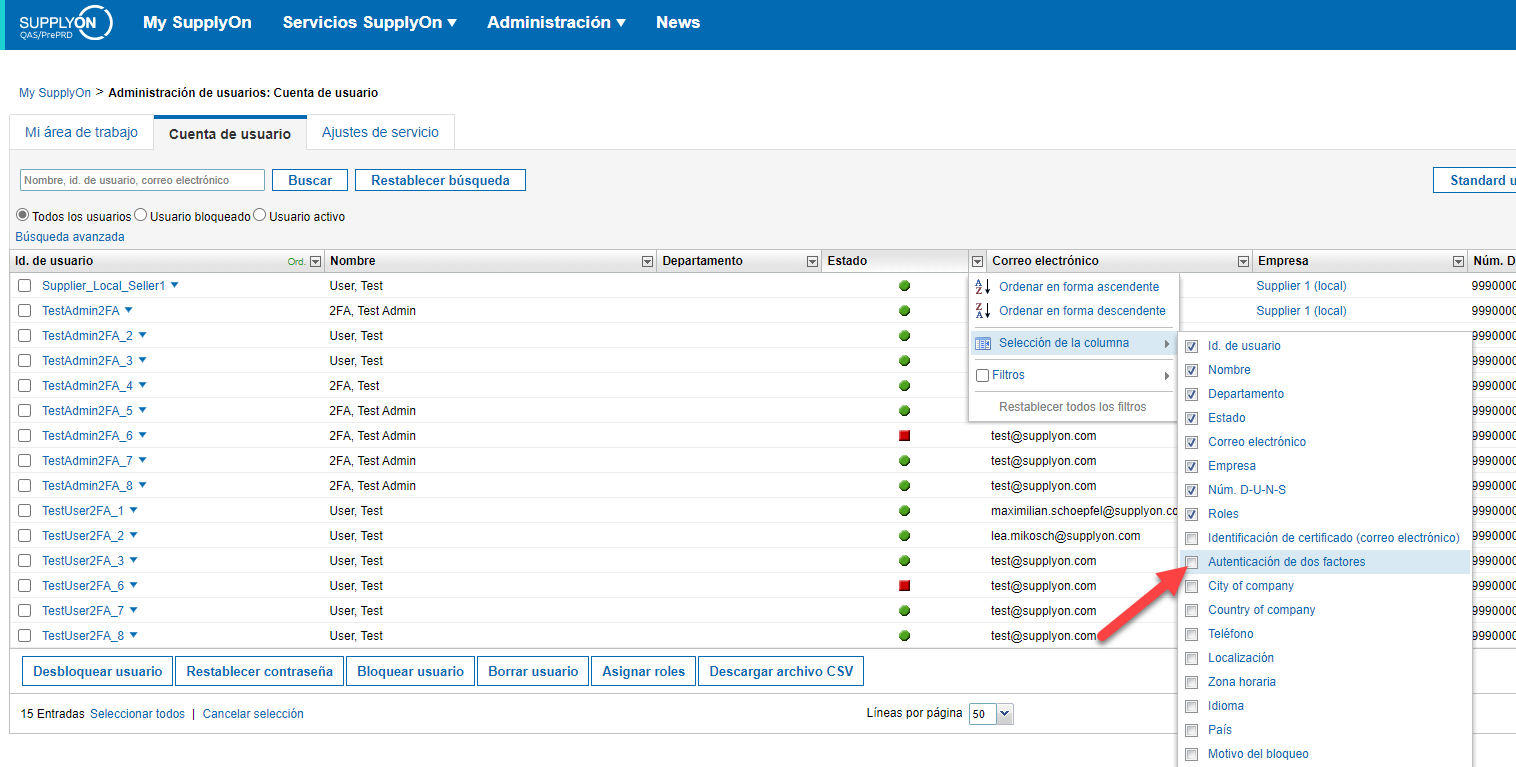The image size is (1516, 767).
Task: Select the Todos los usuarios radio button
Action: 22,215
